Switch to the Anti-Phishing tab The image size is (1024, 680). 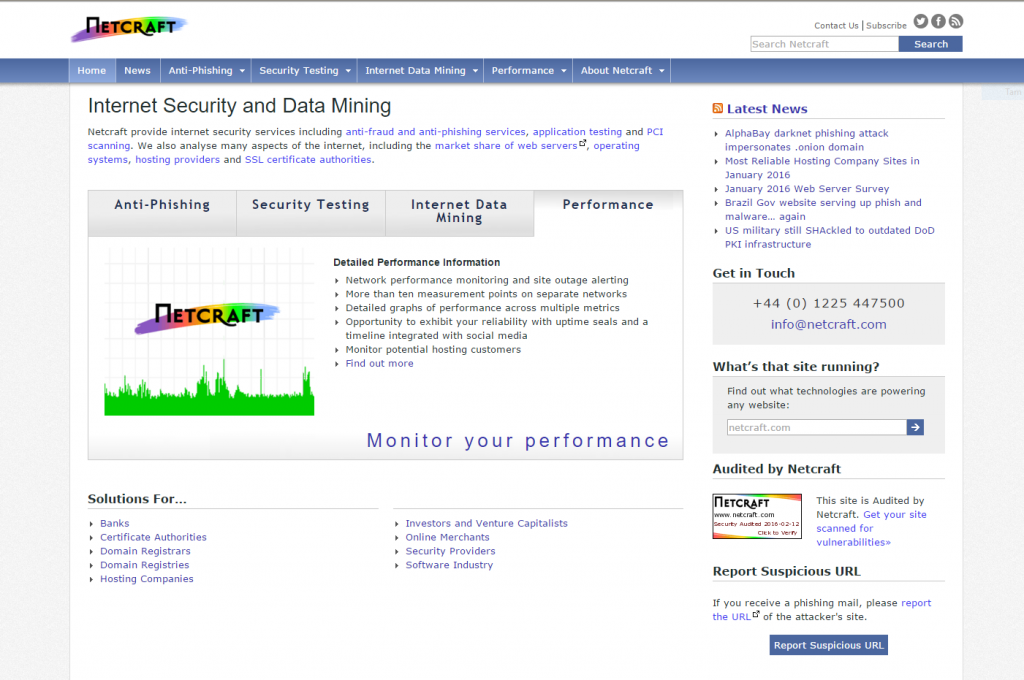coord(162,205)
